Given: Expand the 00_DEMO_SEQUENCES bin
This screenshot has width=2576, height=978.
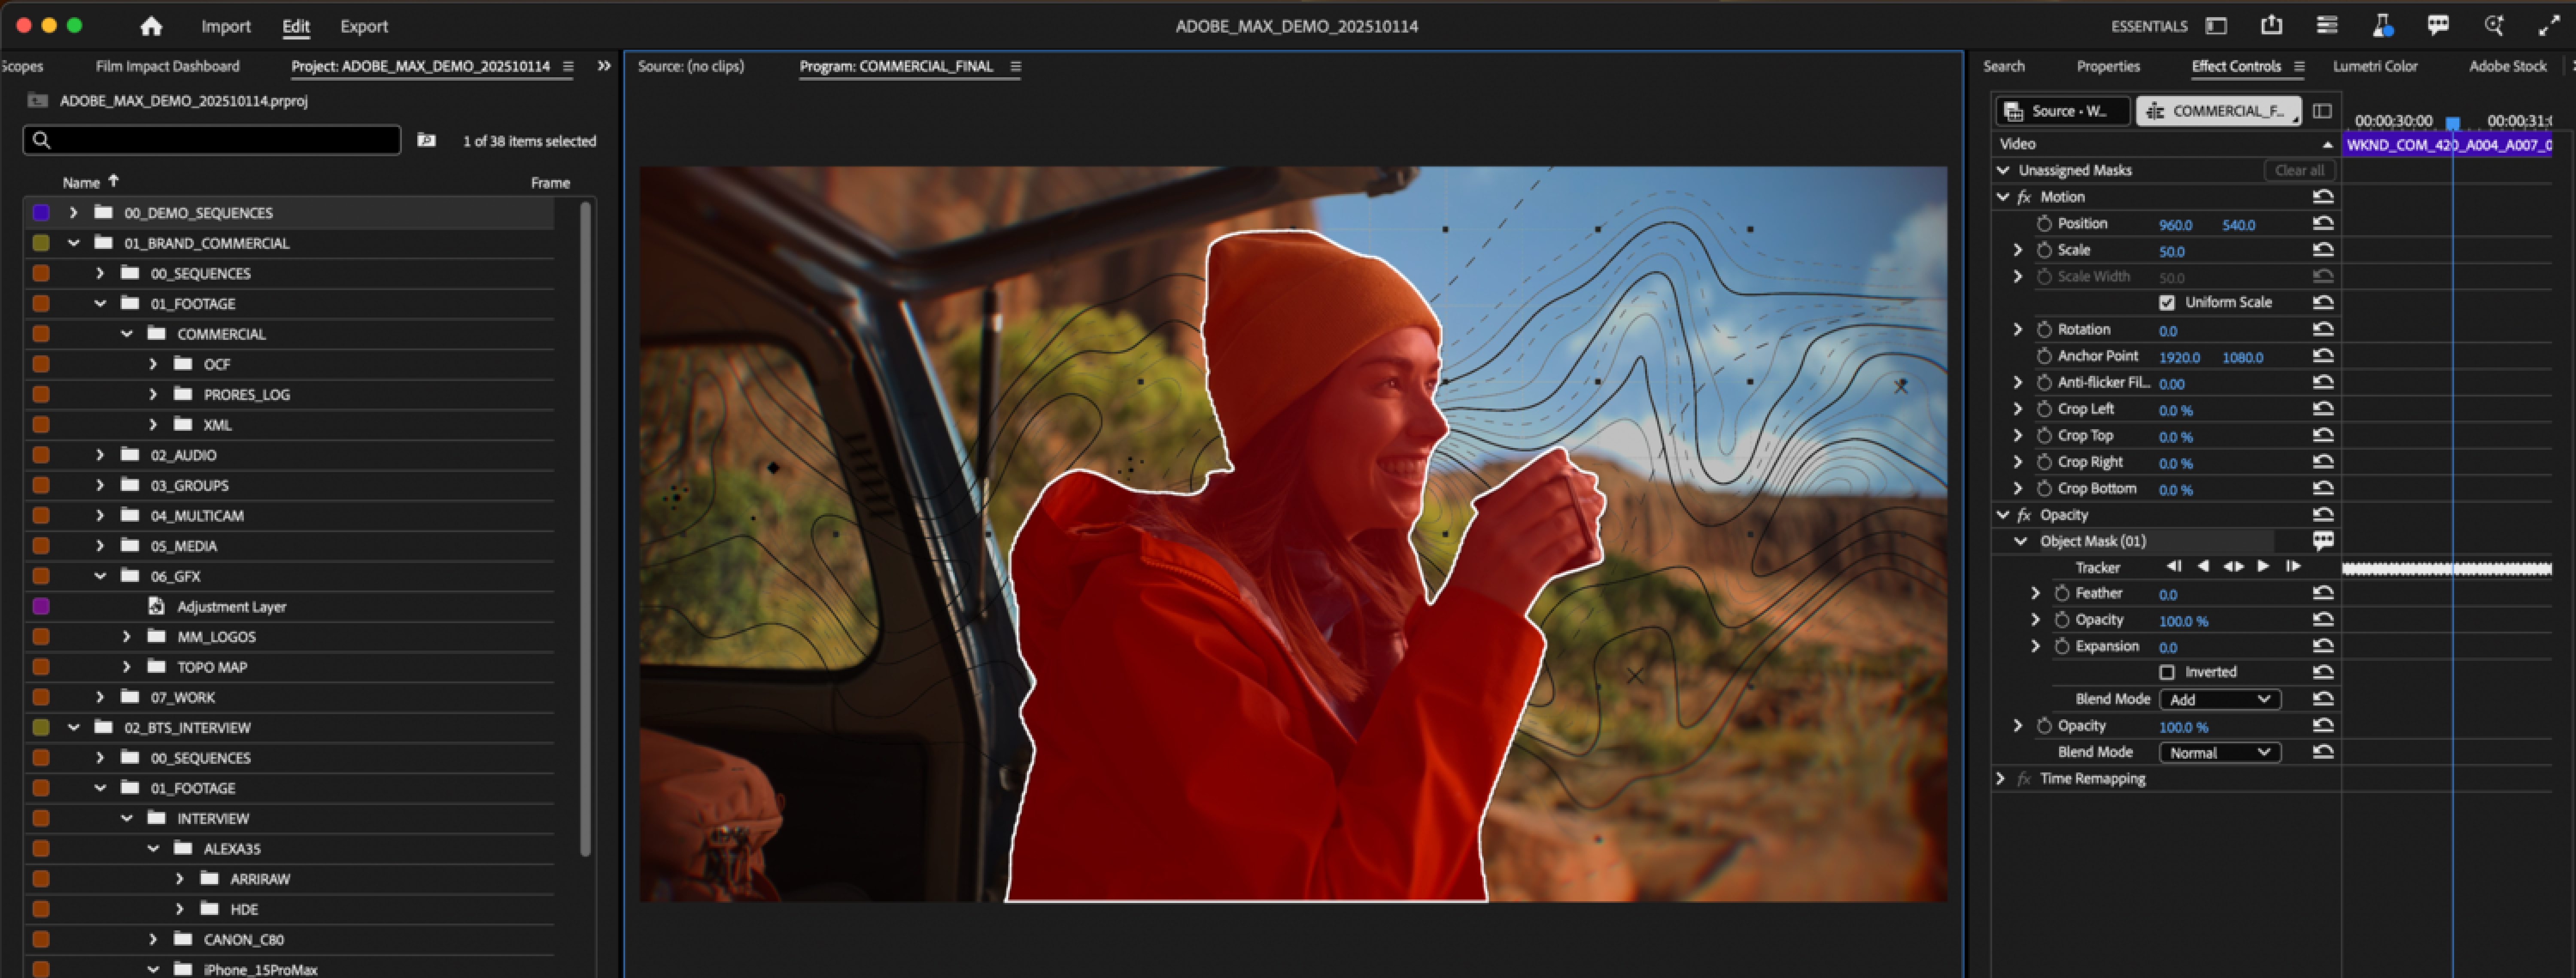Looking at the screenshot, I should (73, 212).
